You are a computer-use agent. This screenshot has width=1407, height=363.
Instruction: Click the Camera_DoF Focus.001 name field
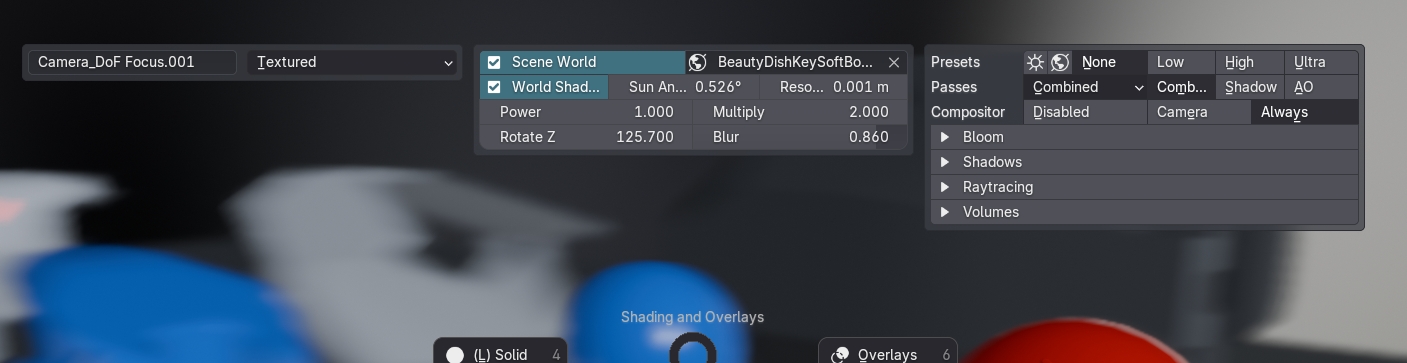[132, 62]
